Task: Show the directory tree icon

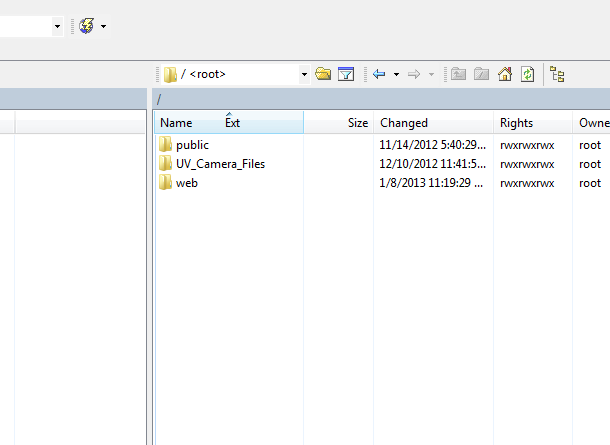Action: (557, 74)
